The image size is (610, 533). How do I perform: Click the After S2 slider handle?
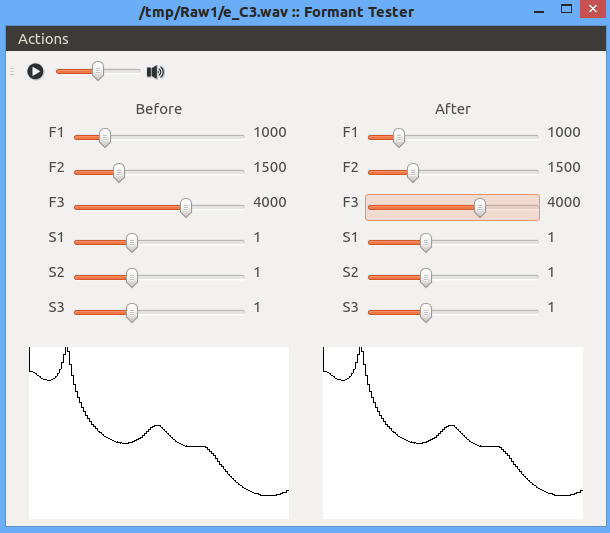426,277
